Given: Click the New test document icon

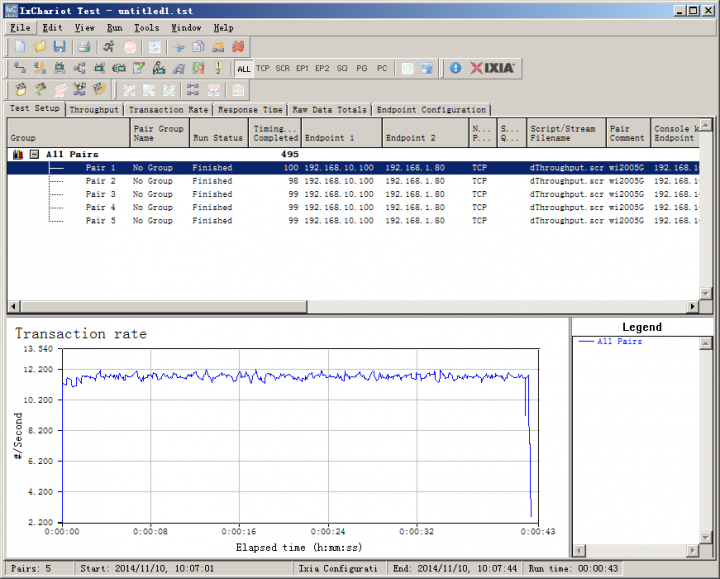Looking at the screenshot, I should 20,46.
